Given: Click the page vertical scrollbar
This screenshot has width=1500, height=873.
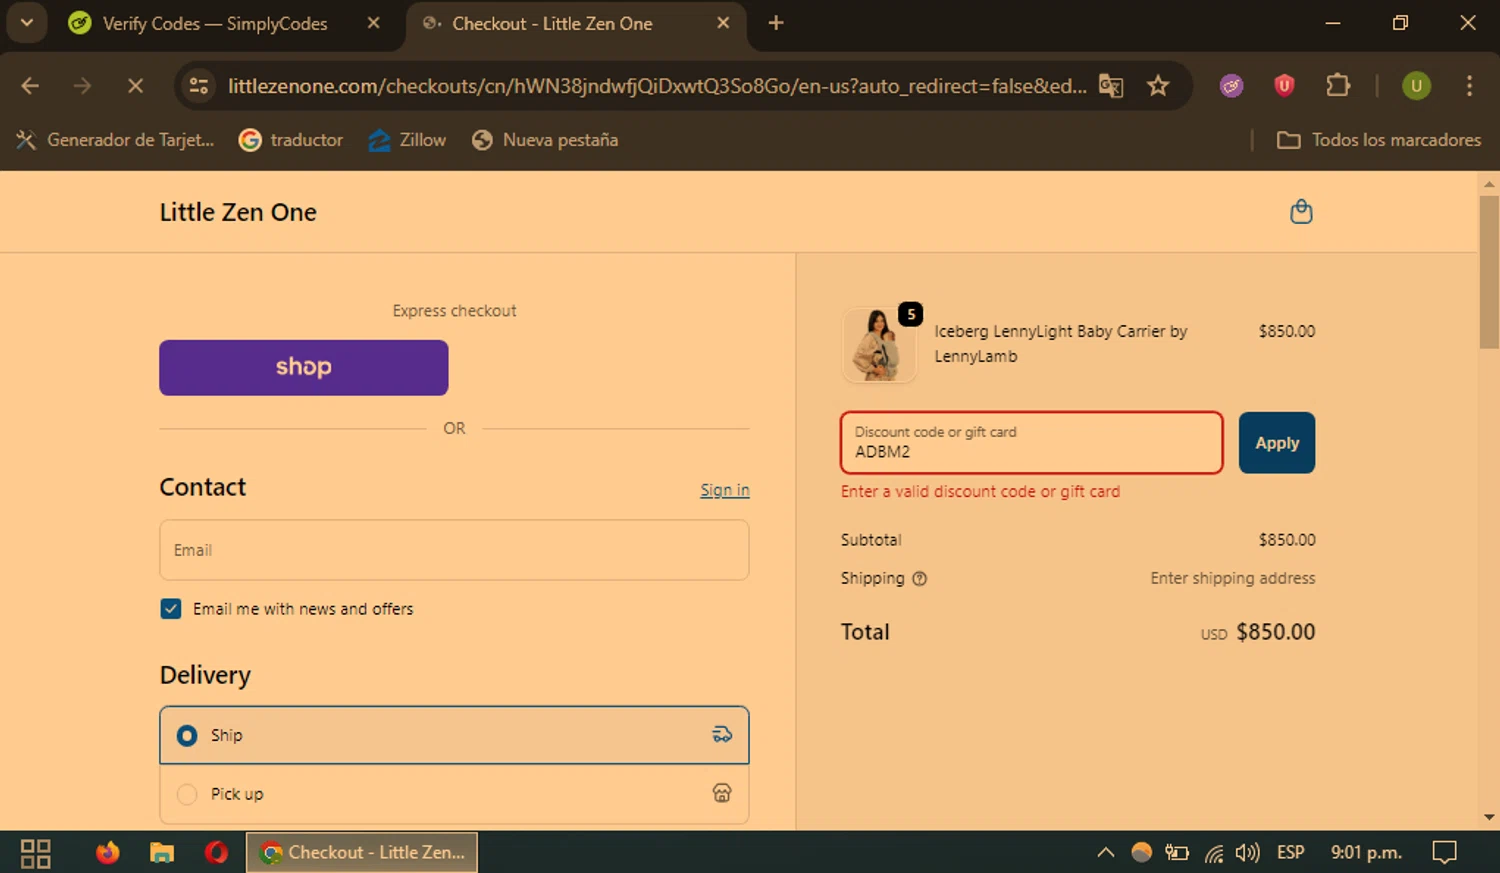Looking at the screenshot, I should click(1489, 272).
